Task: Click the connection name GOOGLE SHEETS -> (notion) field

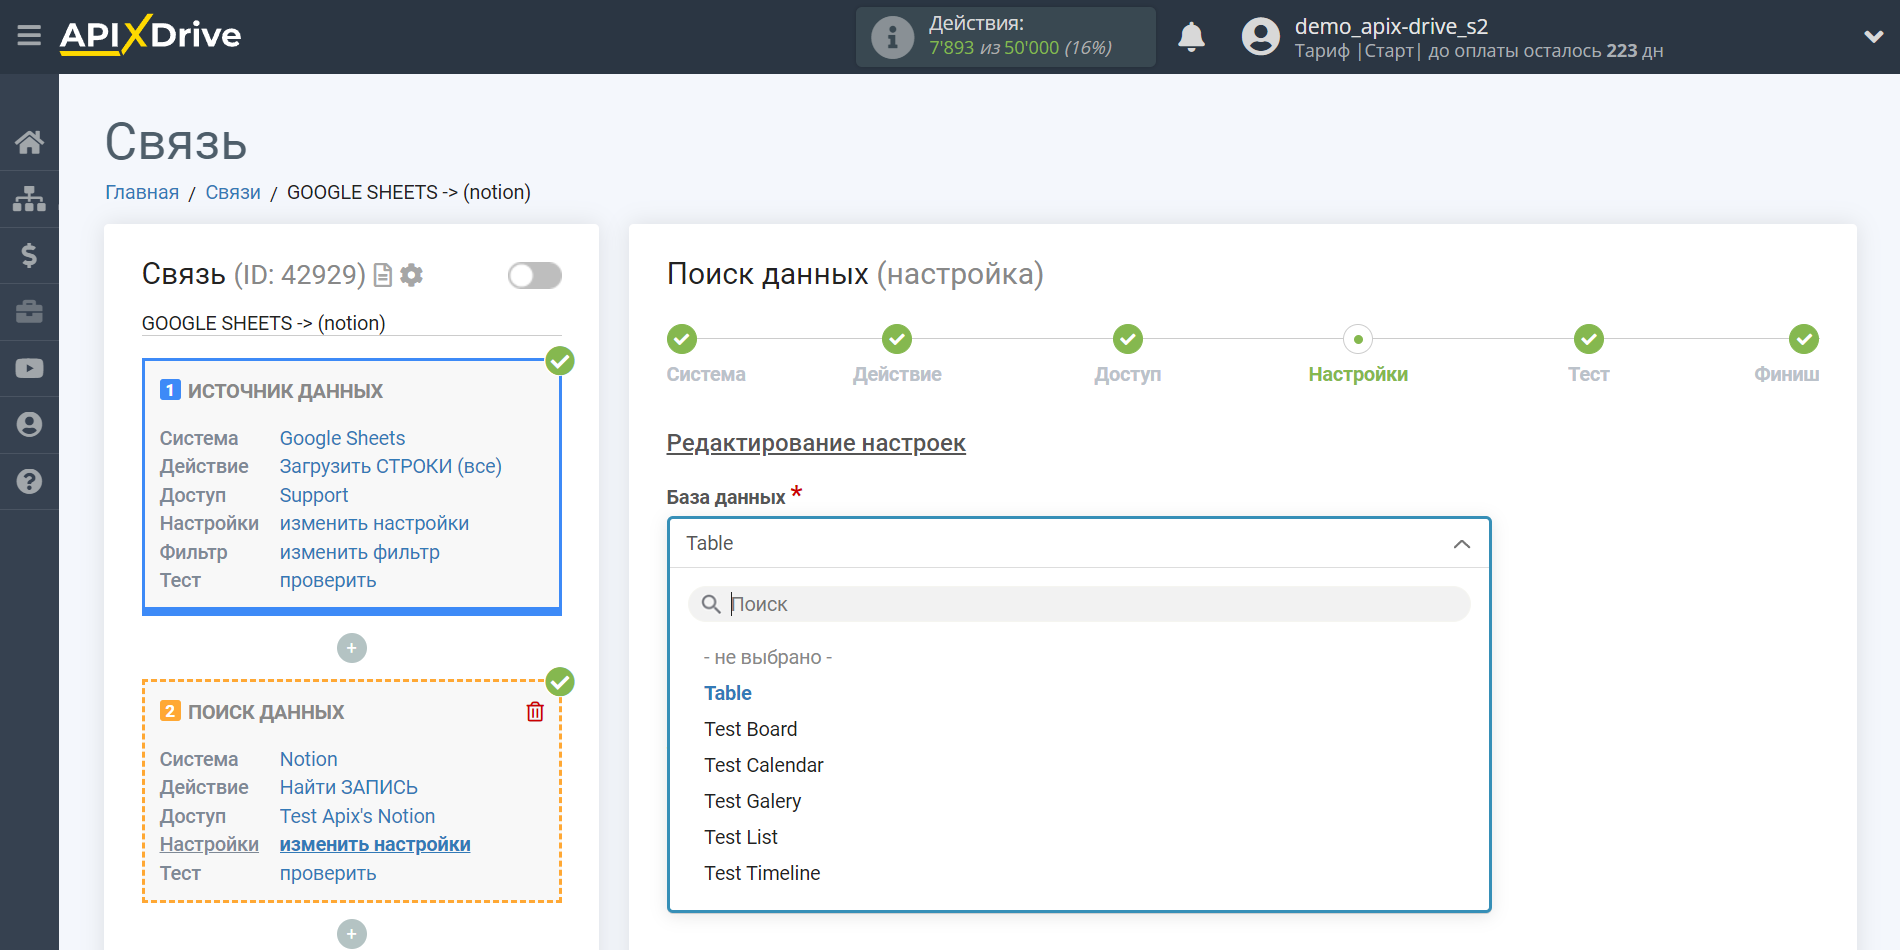Action: point(351,323)
